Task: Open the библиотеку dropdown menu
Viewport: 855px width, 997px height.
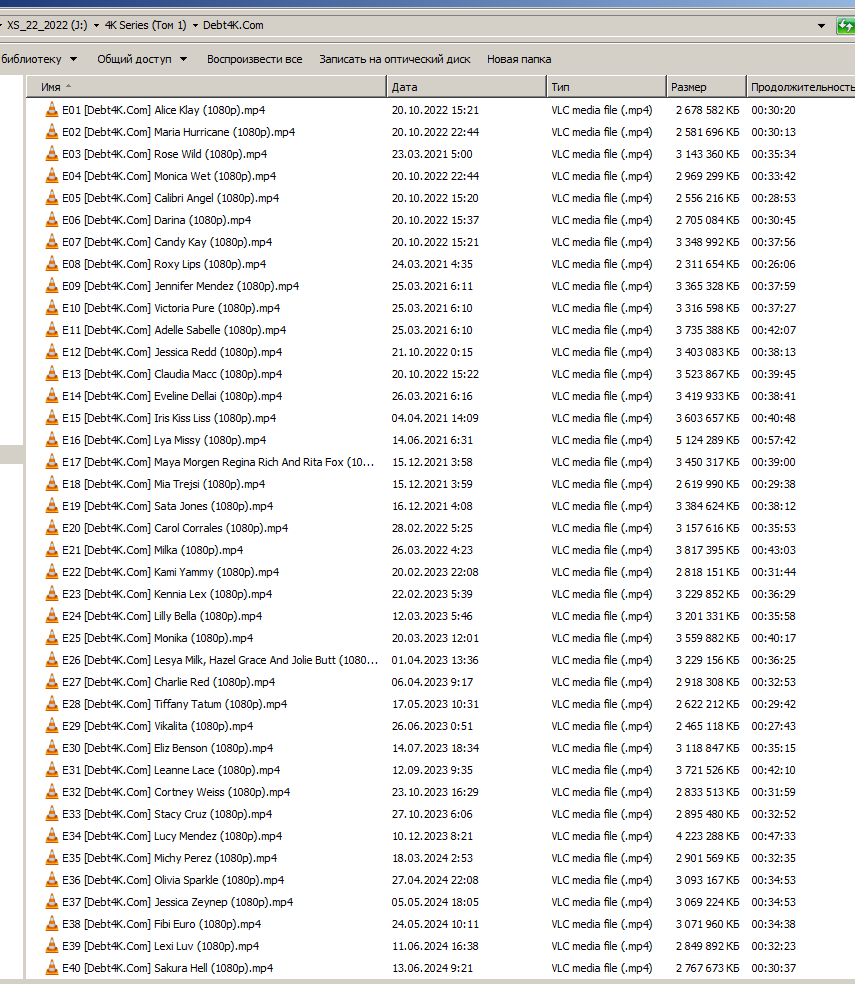Action: pyautogui.click(x=38, y=59)
